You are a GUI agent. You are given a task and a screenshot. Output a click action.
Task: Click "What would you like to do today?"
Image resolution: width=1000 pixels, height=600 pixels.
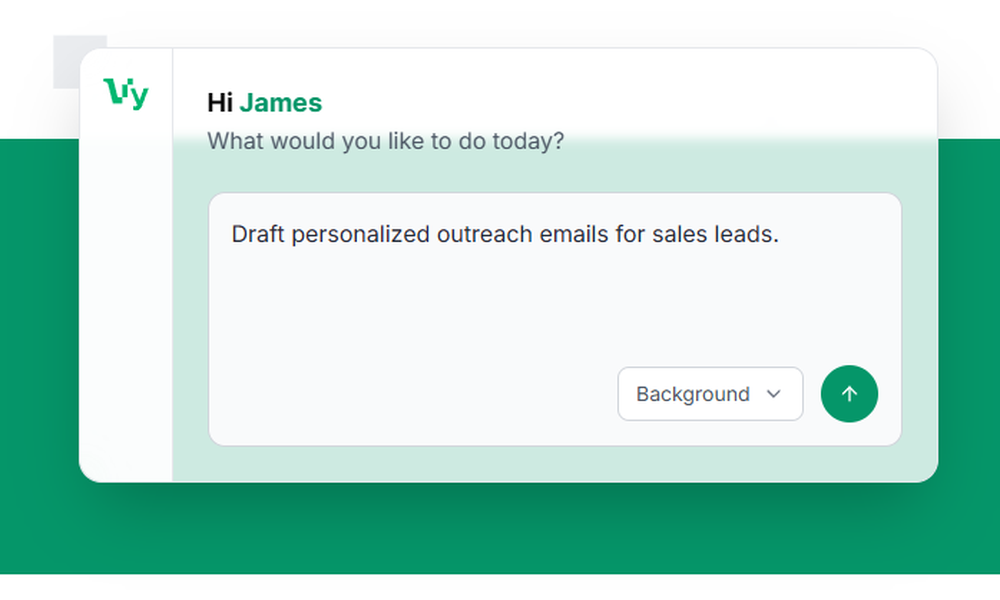[385, 141]
